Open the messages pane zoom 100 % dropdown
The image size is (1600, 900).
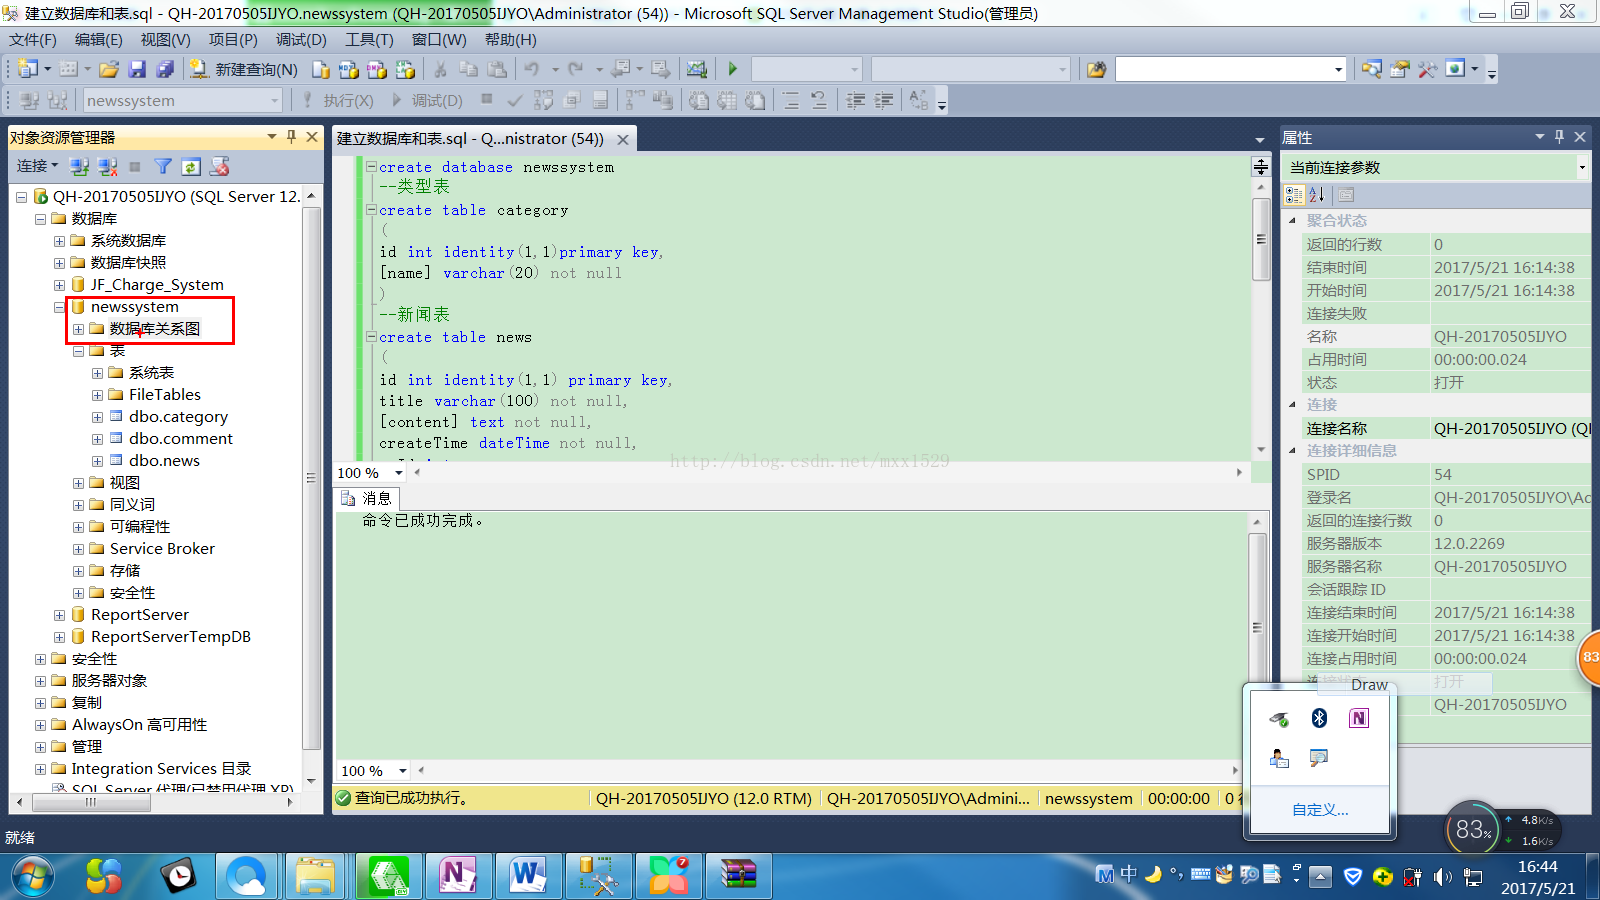(x=402, y=770)
